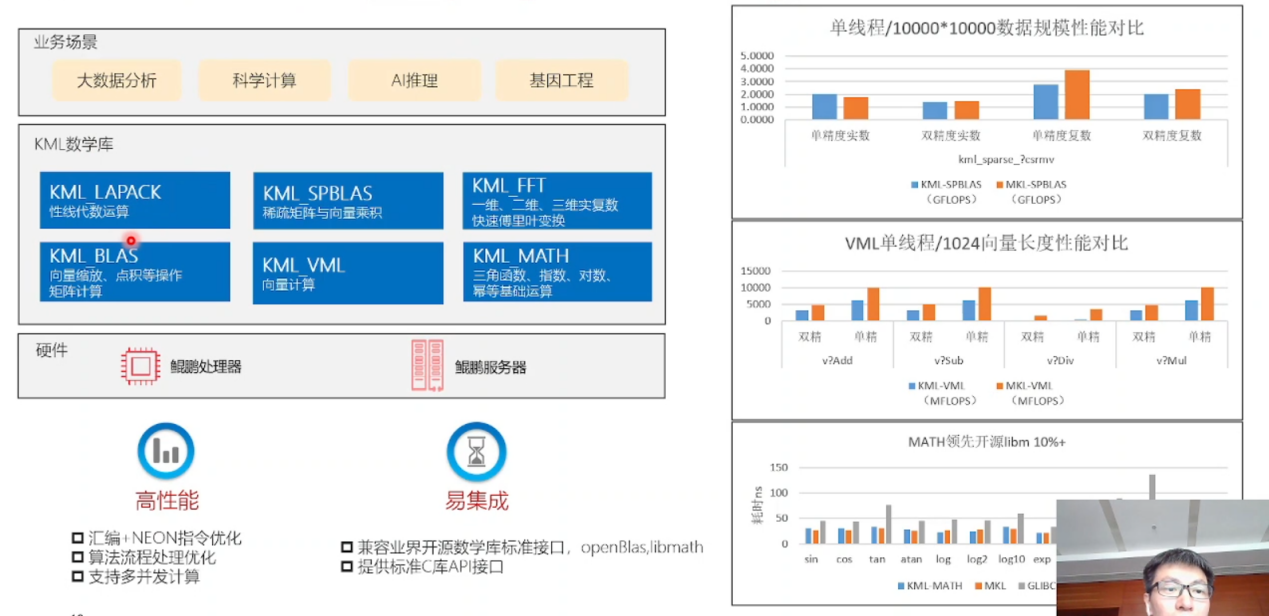Select the AI推理 scenario box
The width and height of the screenshot is (1269, 616).
(414, 80)
